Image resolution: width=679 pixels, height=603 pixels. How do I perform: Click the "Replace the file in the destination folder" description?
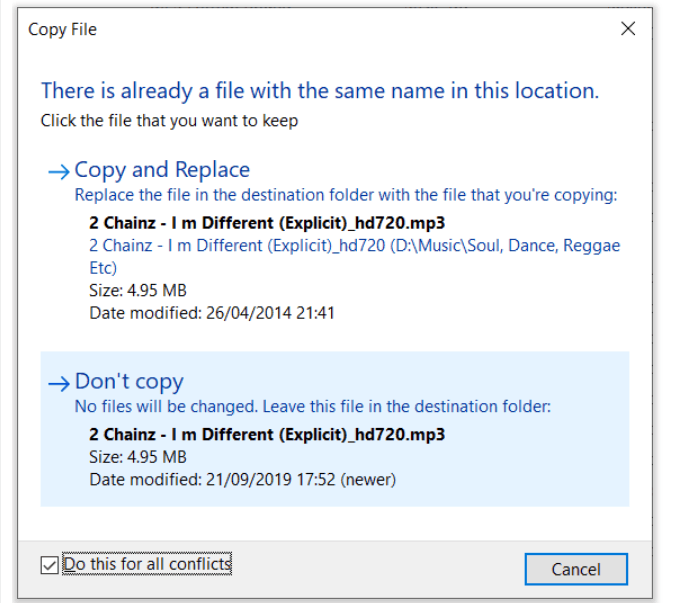click(346, 195)
